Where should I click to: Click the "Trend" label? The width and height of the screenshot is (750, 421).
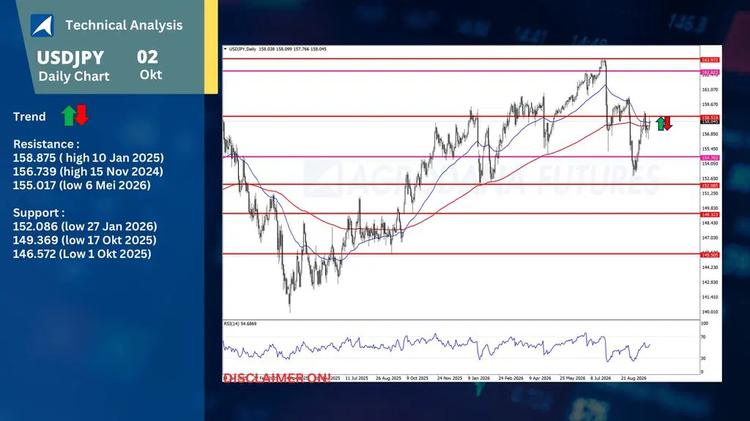(30, 117)
